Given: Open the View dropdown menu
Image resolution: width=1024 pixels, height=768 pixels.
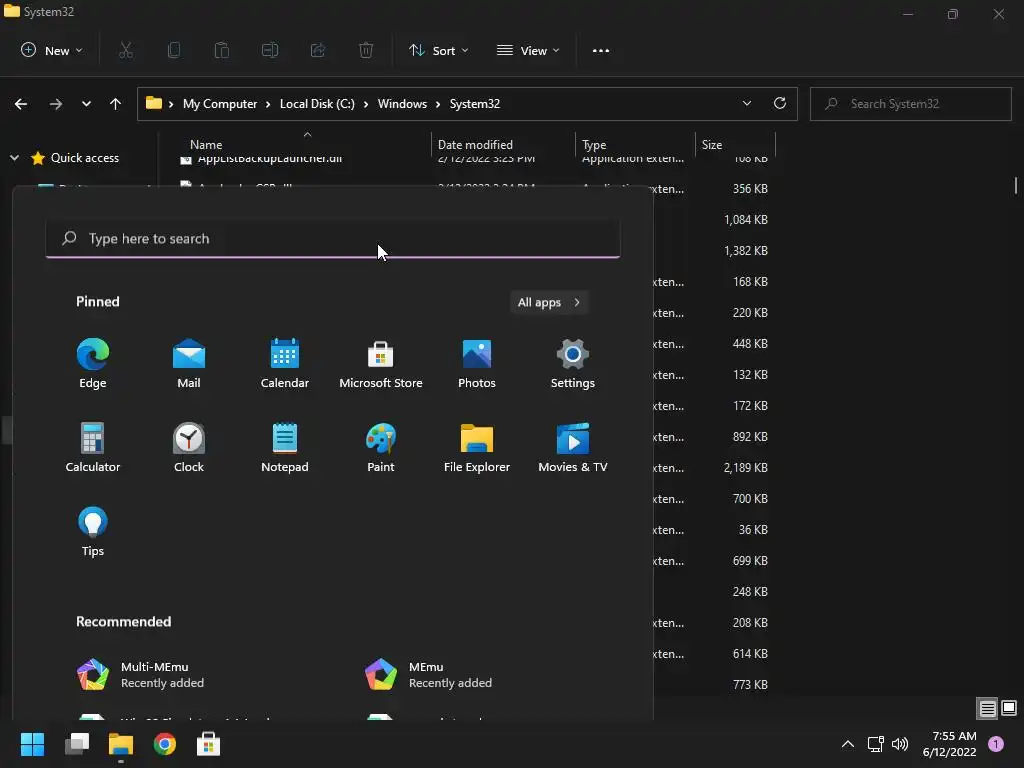Looking at the screenshot, I should pos(528,50).
